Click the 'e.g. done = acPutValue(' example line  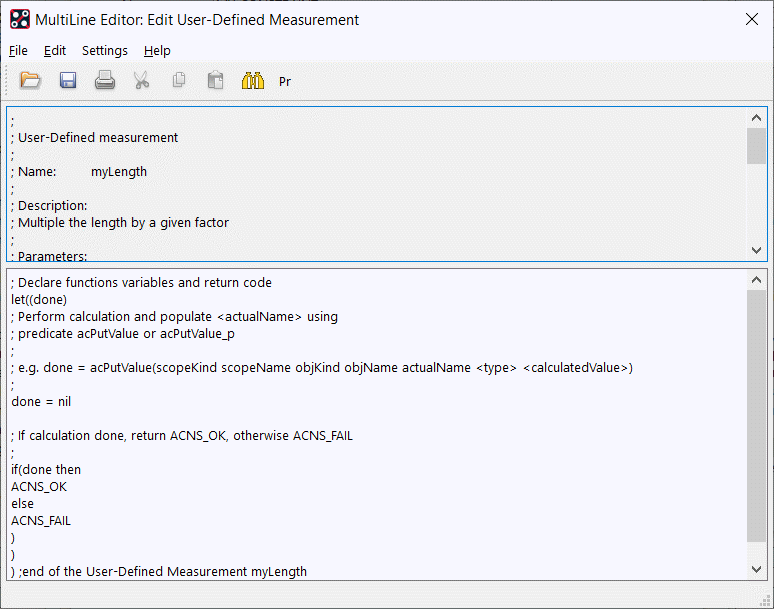click(322, 368)
